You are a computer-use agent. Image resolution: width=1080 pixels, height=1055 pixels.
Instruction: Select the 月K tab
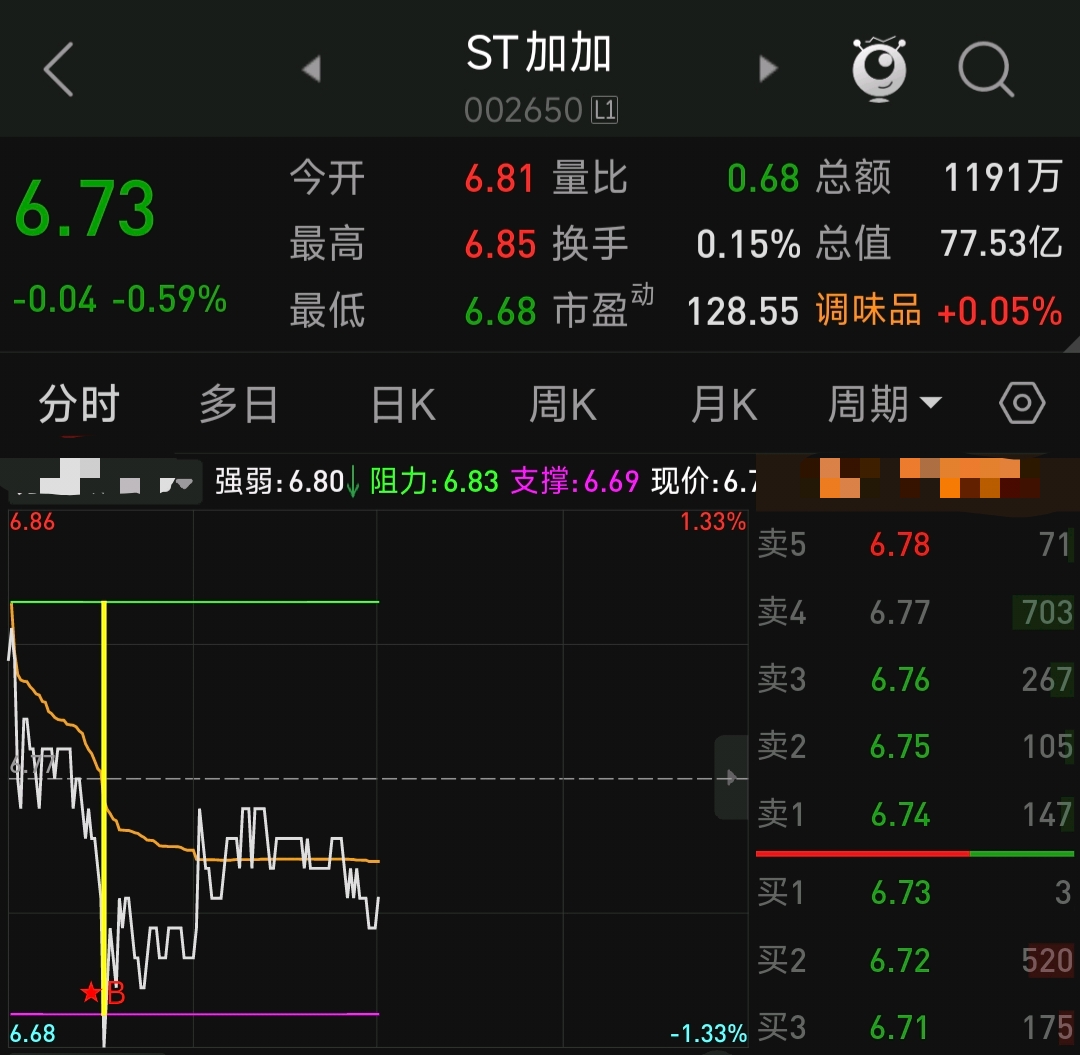724,404
